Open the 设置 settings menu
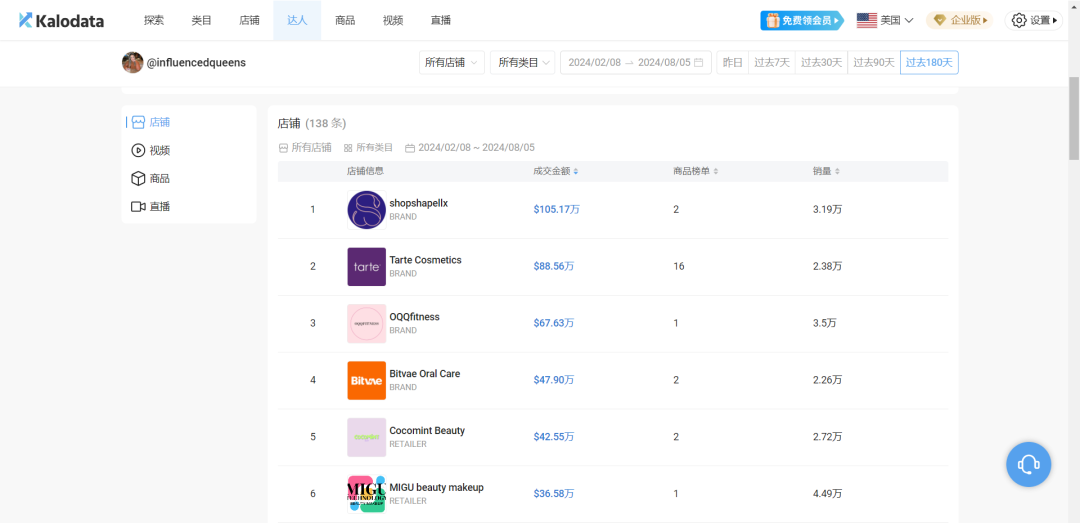The height and width of the screenshot is (523, 1080). click(x=1034, y=20)
